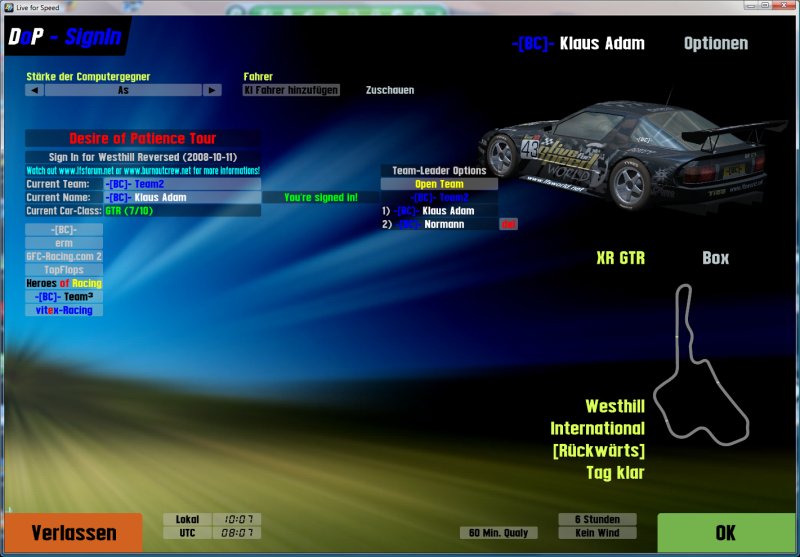Choose the 'TopFlops' team
Viewport: 800px width, 557px height.
[x=64, y=270]
